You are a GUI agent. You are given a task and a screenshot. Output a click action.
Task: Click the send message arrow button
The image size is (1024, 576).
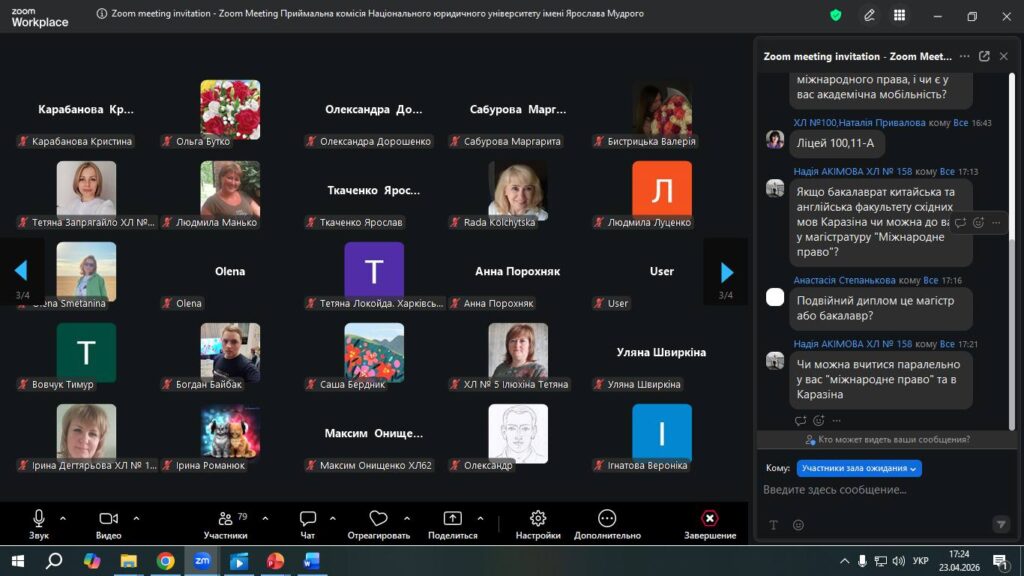click(x=1000, y=524)
